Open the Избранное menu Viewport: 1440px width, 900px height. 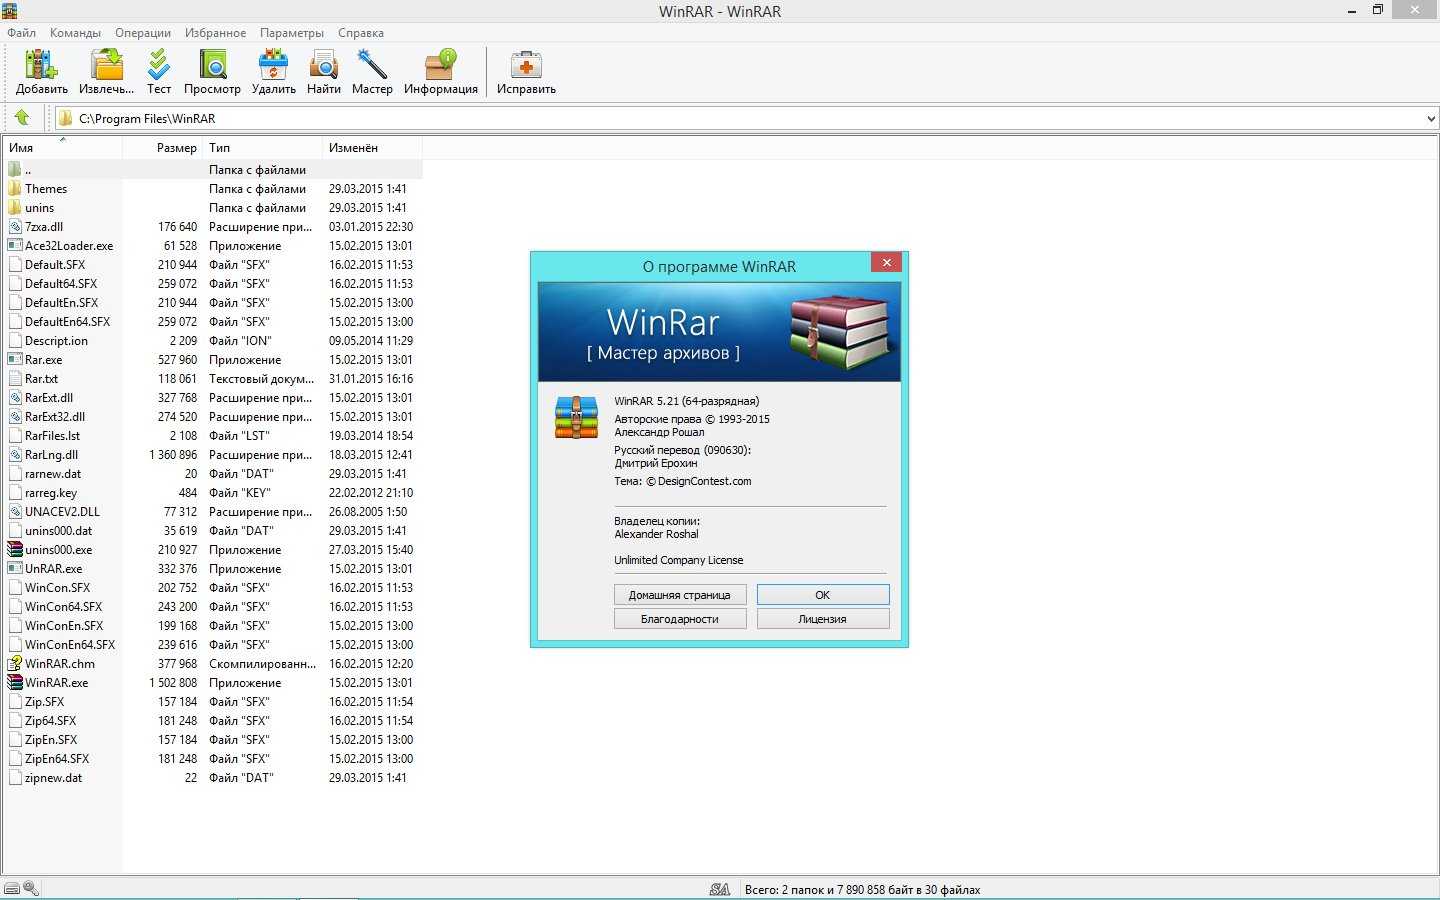point(215,32)
